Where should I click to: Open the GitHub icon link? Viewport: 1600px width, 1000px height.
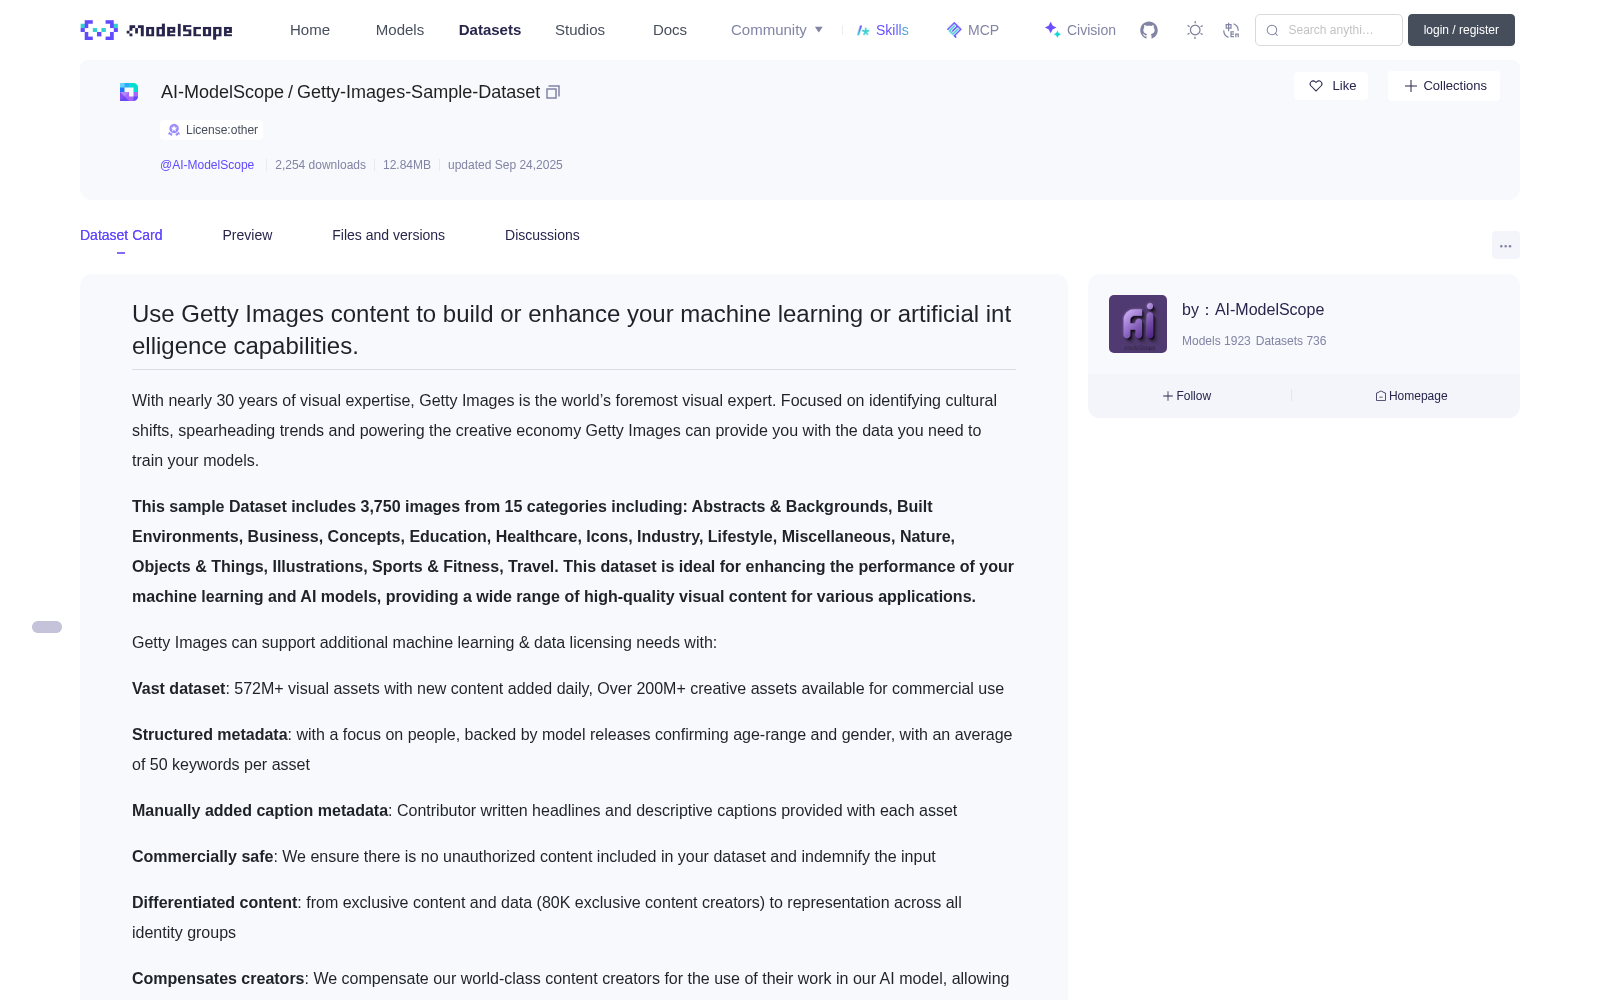[x=1149, y=30]
